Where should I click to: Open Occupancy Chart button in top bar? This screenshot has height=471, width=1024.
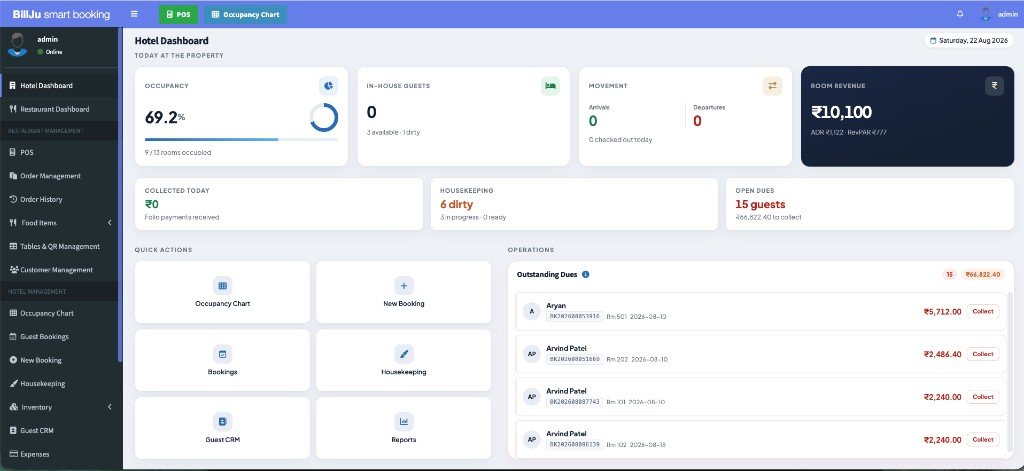245,14
